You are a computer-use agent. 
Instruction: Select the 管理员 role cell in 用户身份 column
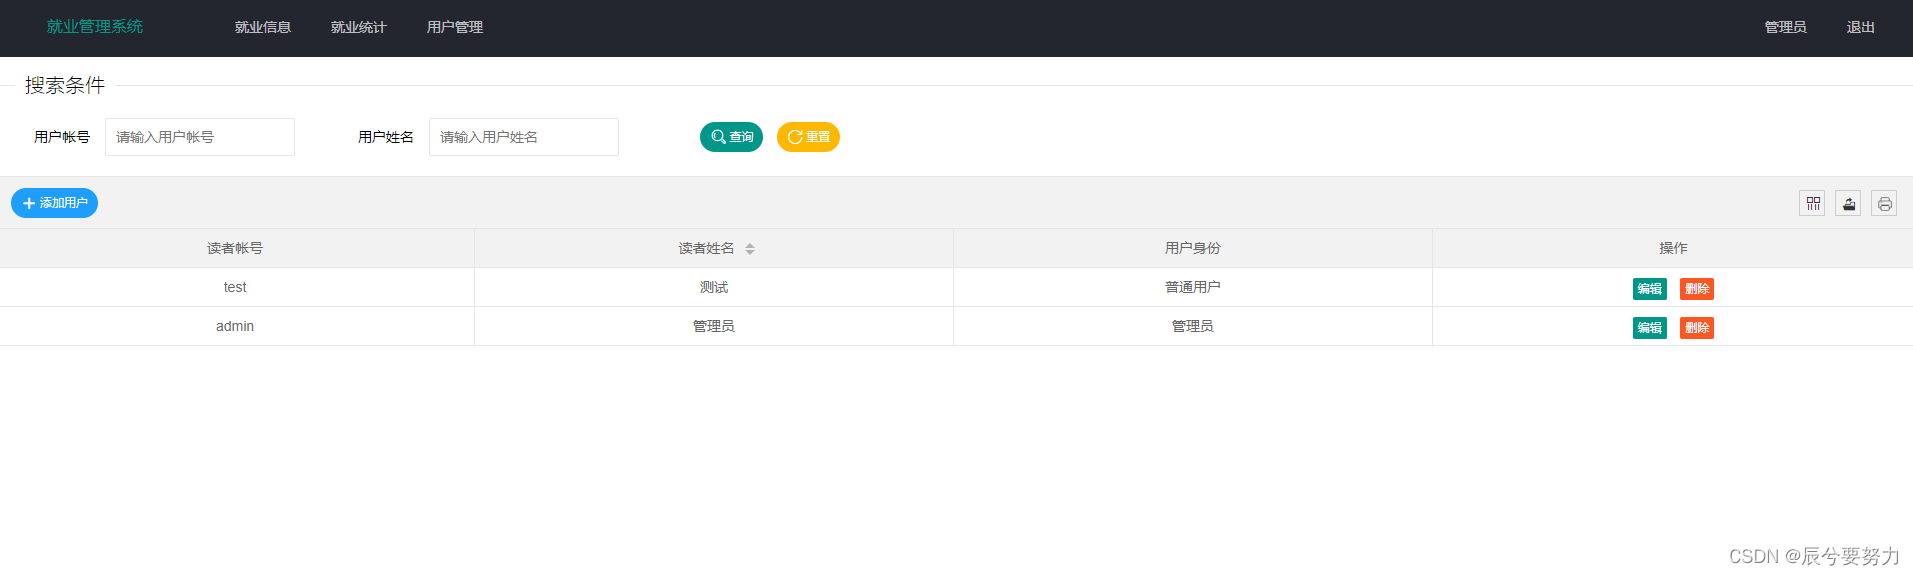pyautogui.click(x=1192, y=326)
